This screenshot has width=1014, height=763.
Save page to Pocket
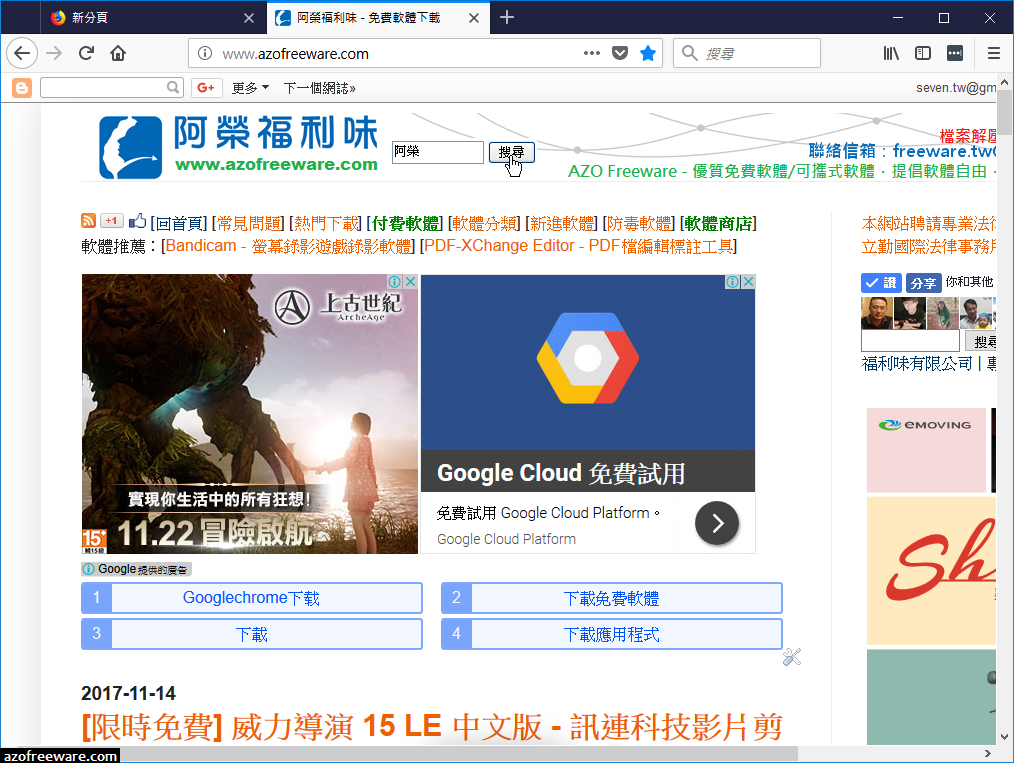point(620,53)
